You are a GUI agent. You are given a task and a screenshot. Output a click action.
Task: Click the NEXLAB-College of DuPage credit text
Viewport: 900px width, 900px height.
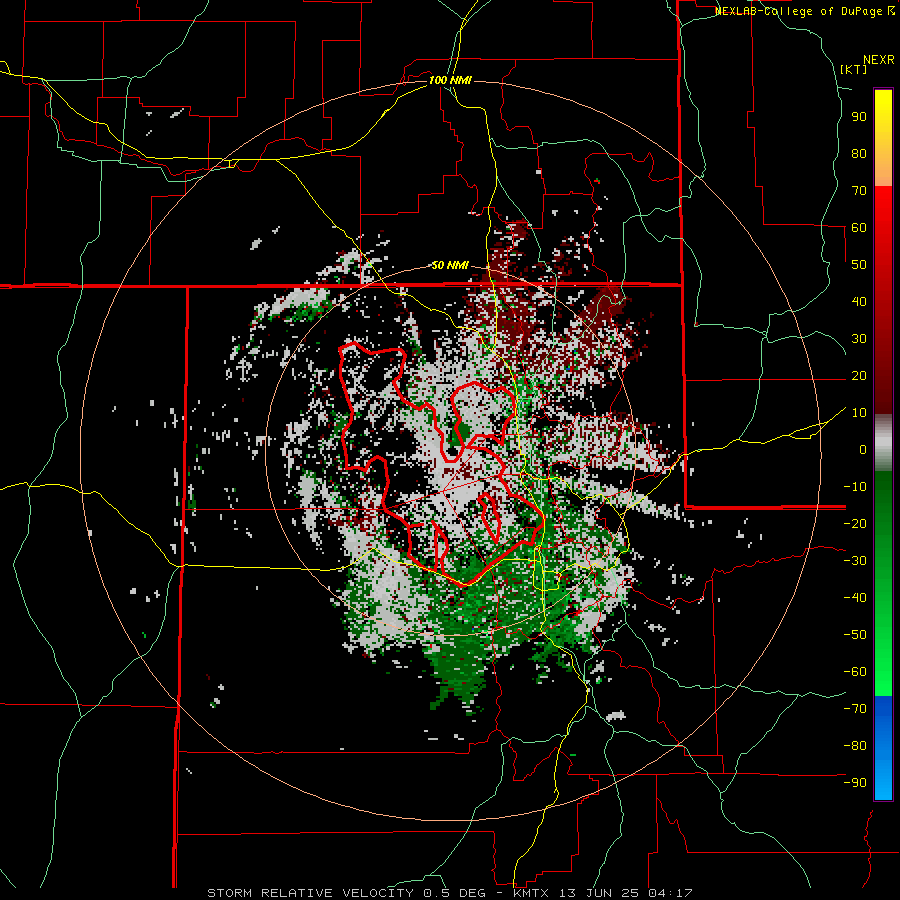pos(805,11)
